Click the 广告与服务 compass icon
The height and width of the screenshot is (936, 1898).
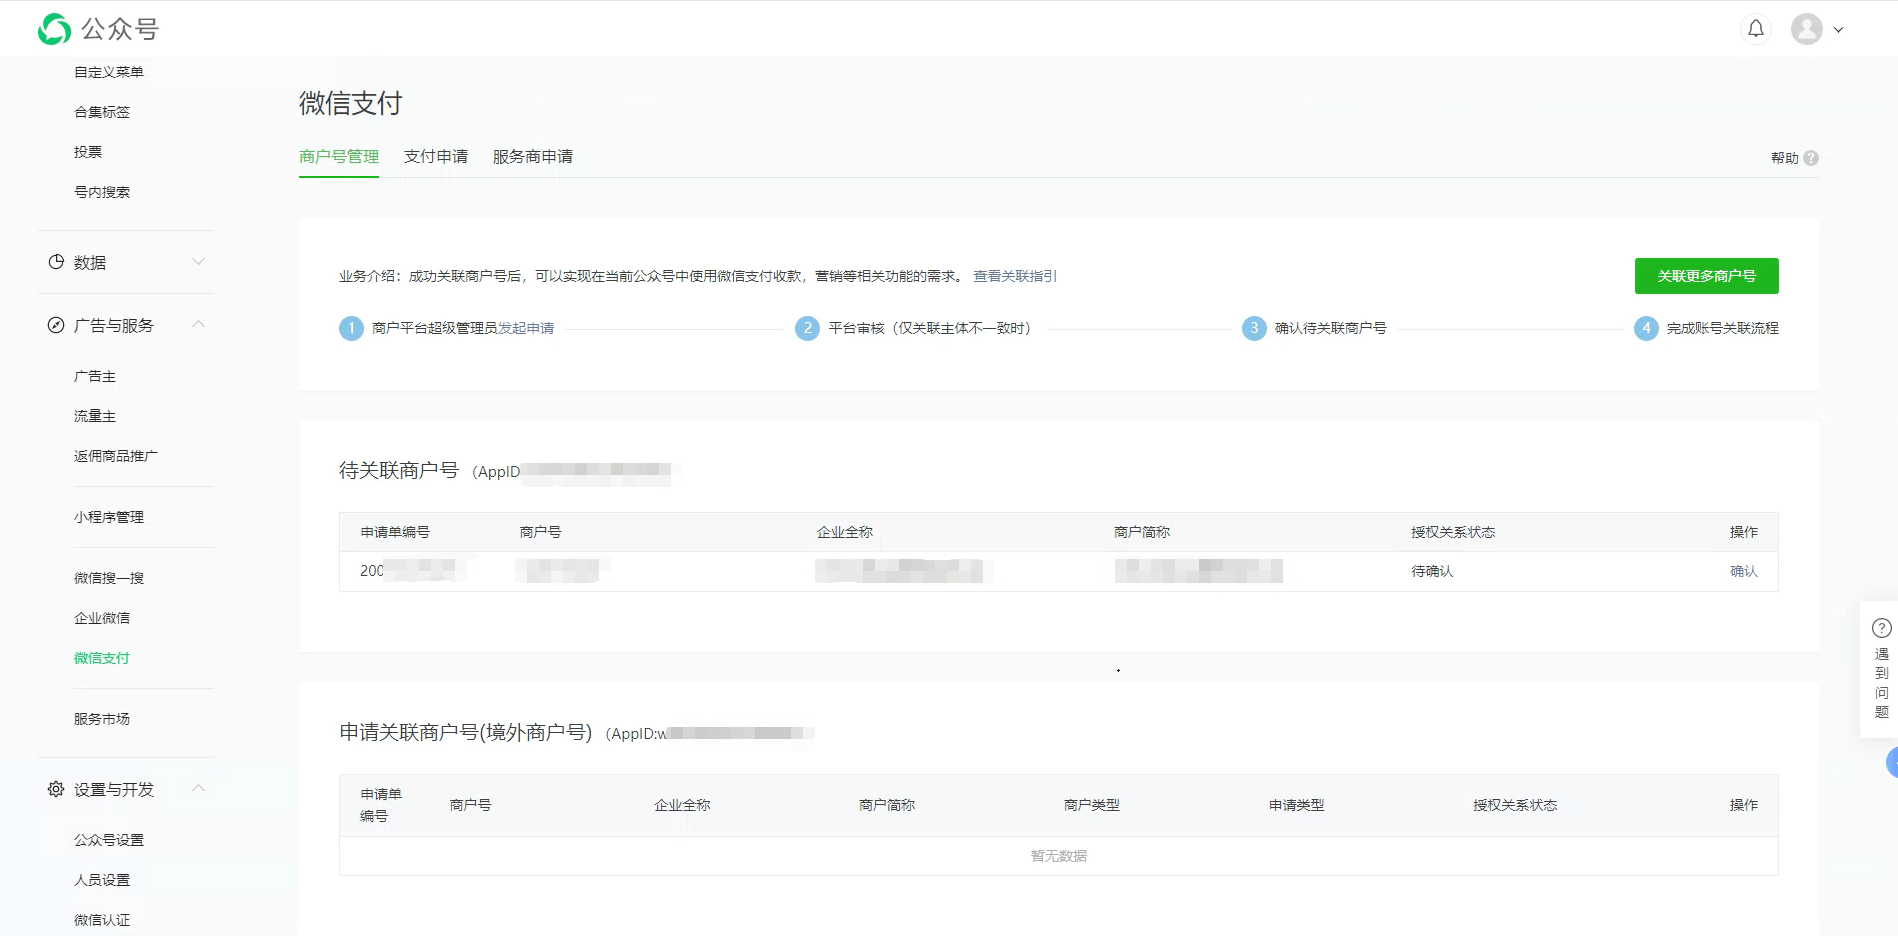(x=56, y=325)
